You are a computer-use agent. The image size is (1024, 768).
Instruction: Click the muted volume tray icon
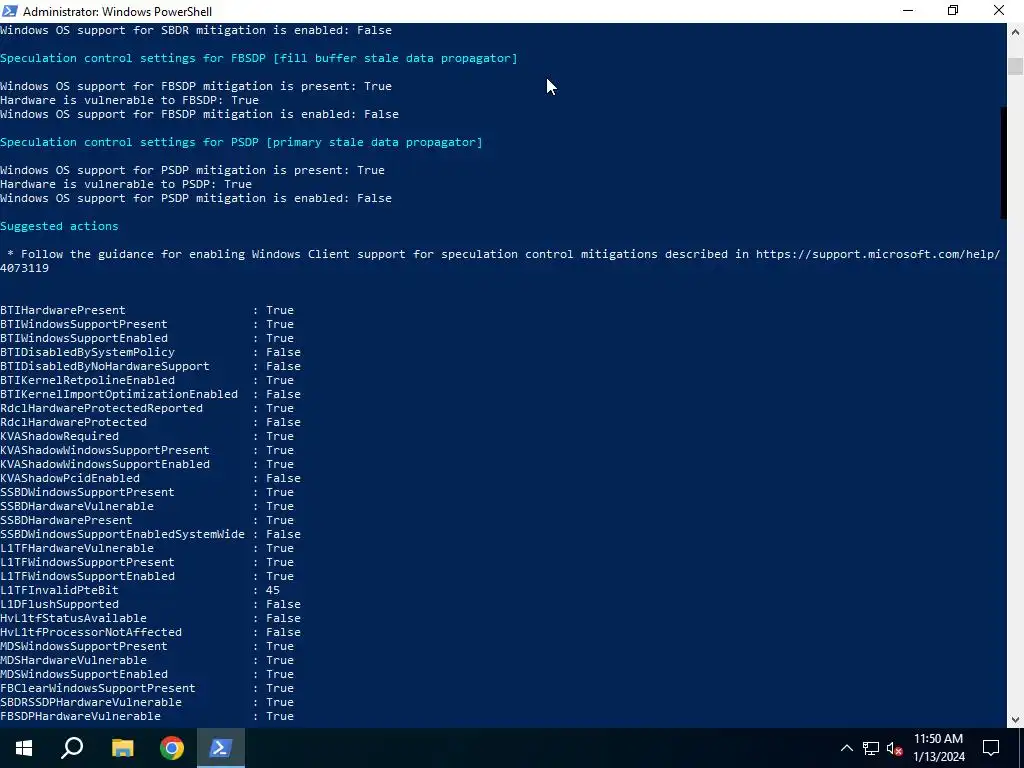click(x=894, y=748)
